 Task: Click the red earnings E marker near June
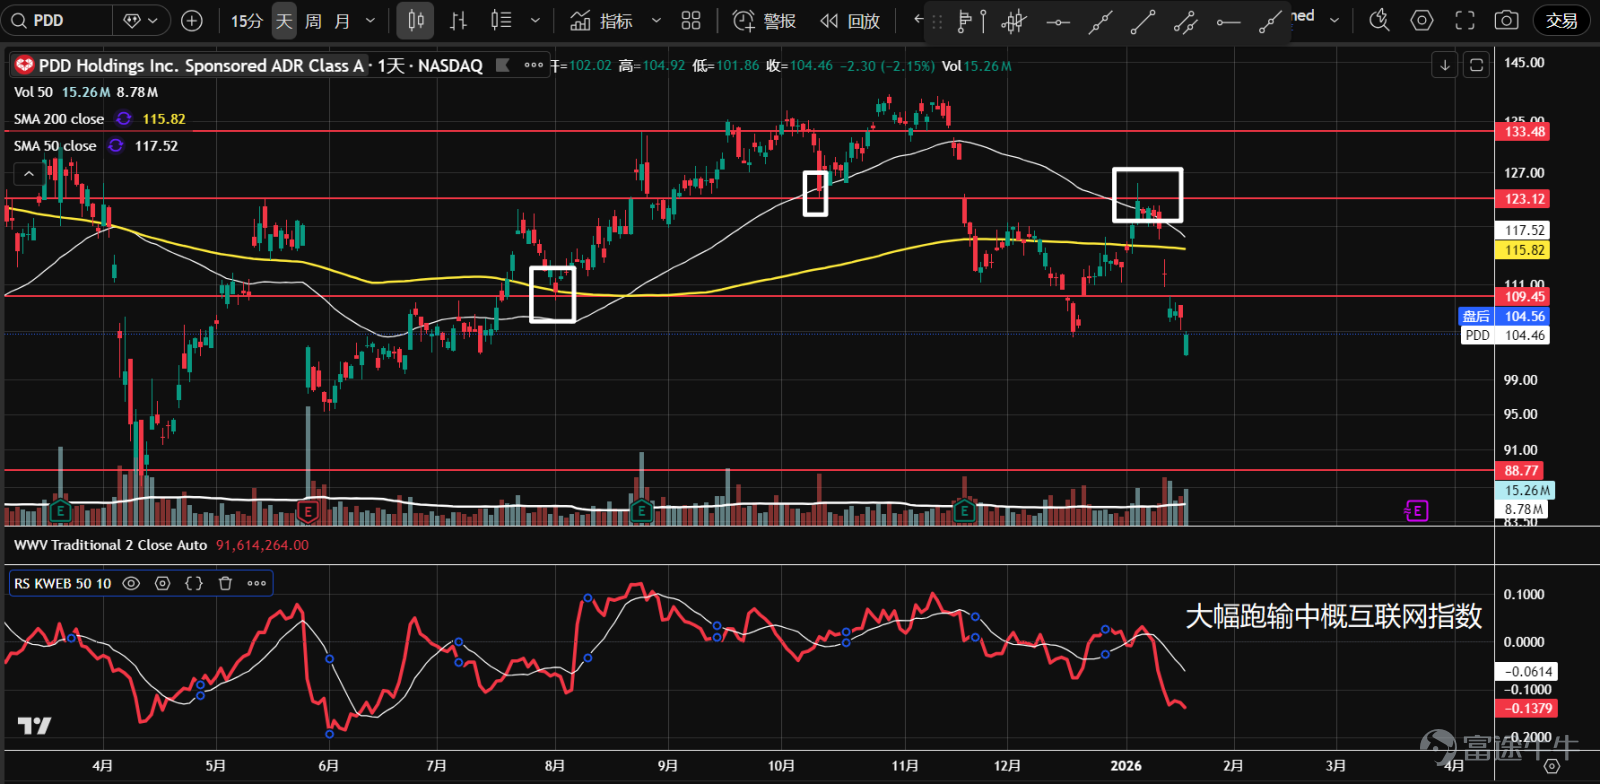[x=308, y=511]
